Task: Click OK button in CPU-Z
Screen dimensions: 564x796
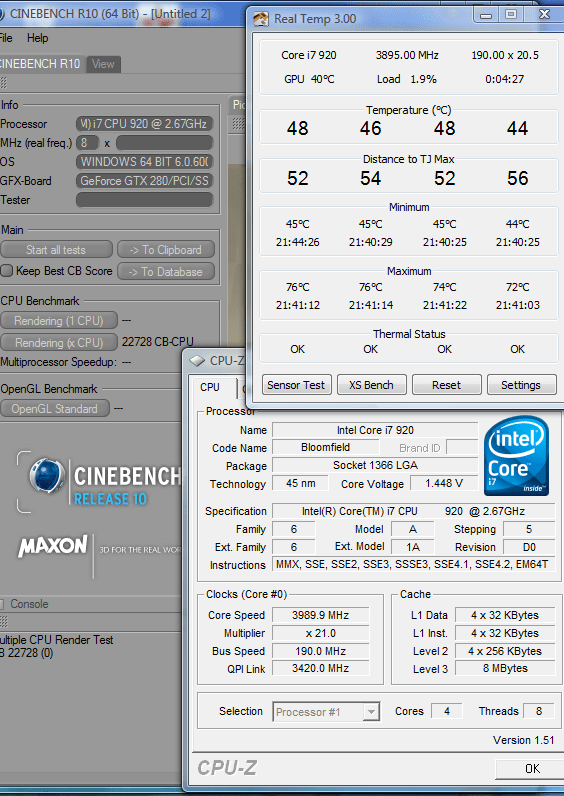Action: [529, 769]
